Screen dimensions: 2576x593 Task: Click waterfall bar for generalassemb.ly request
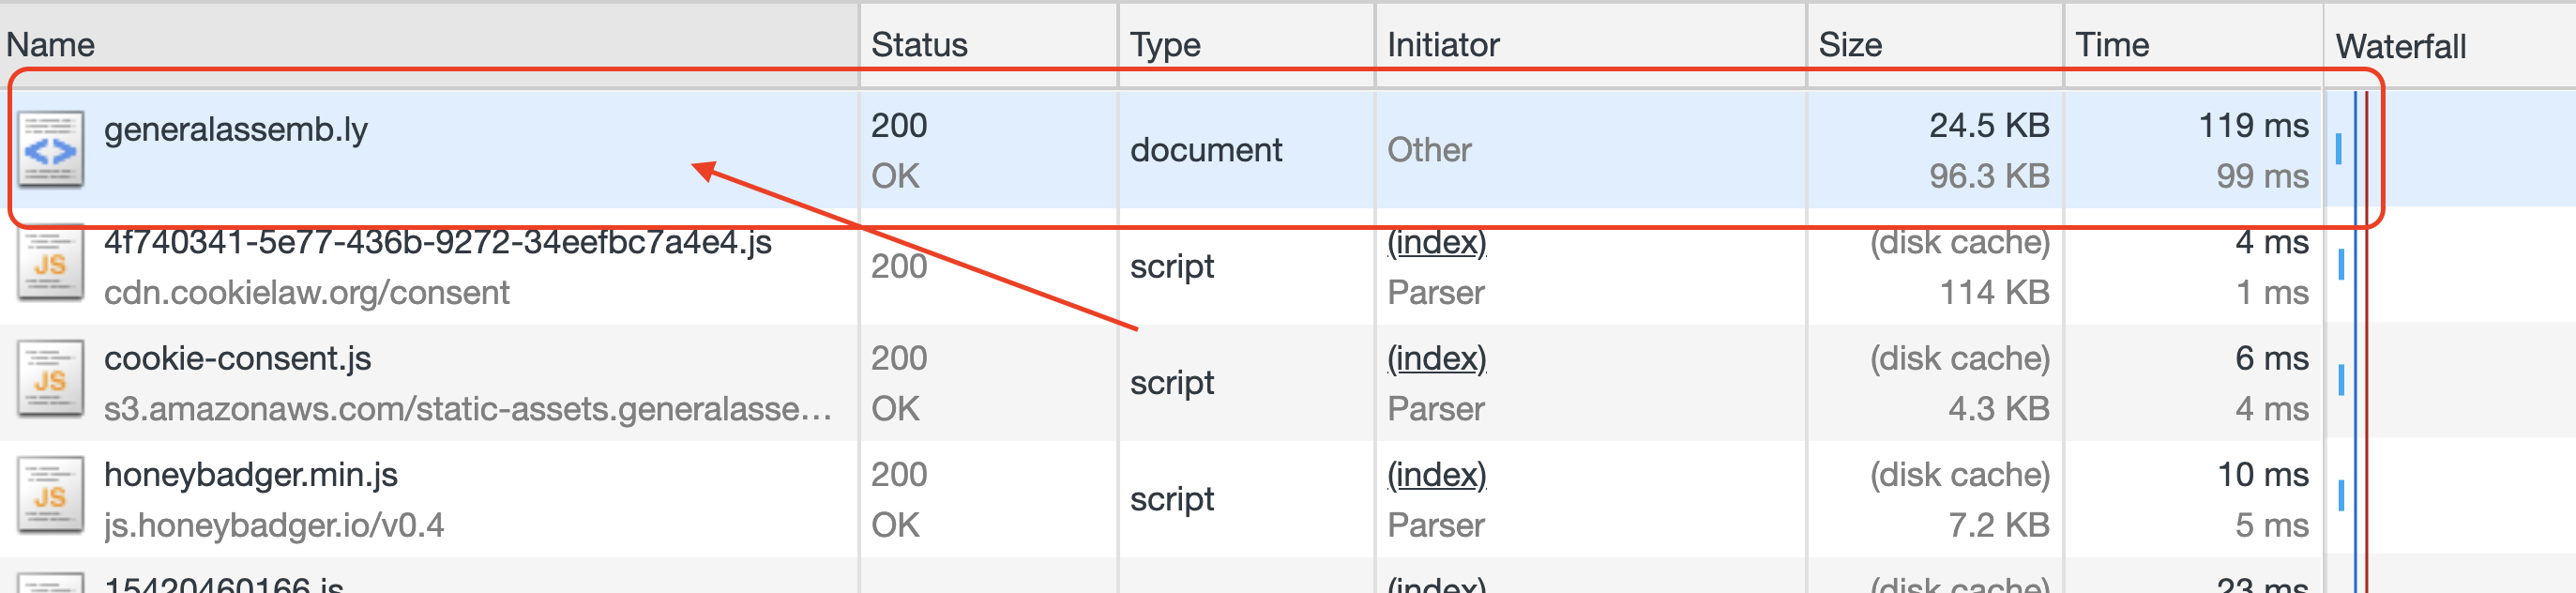(x=2338, y=150)
